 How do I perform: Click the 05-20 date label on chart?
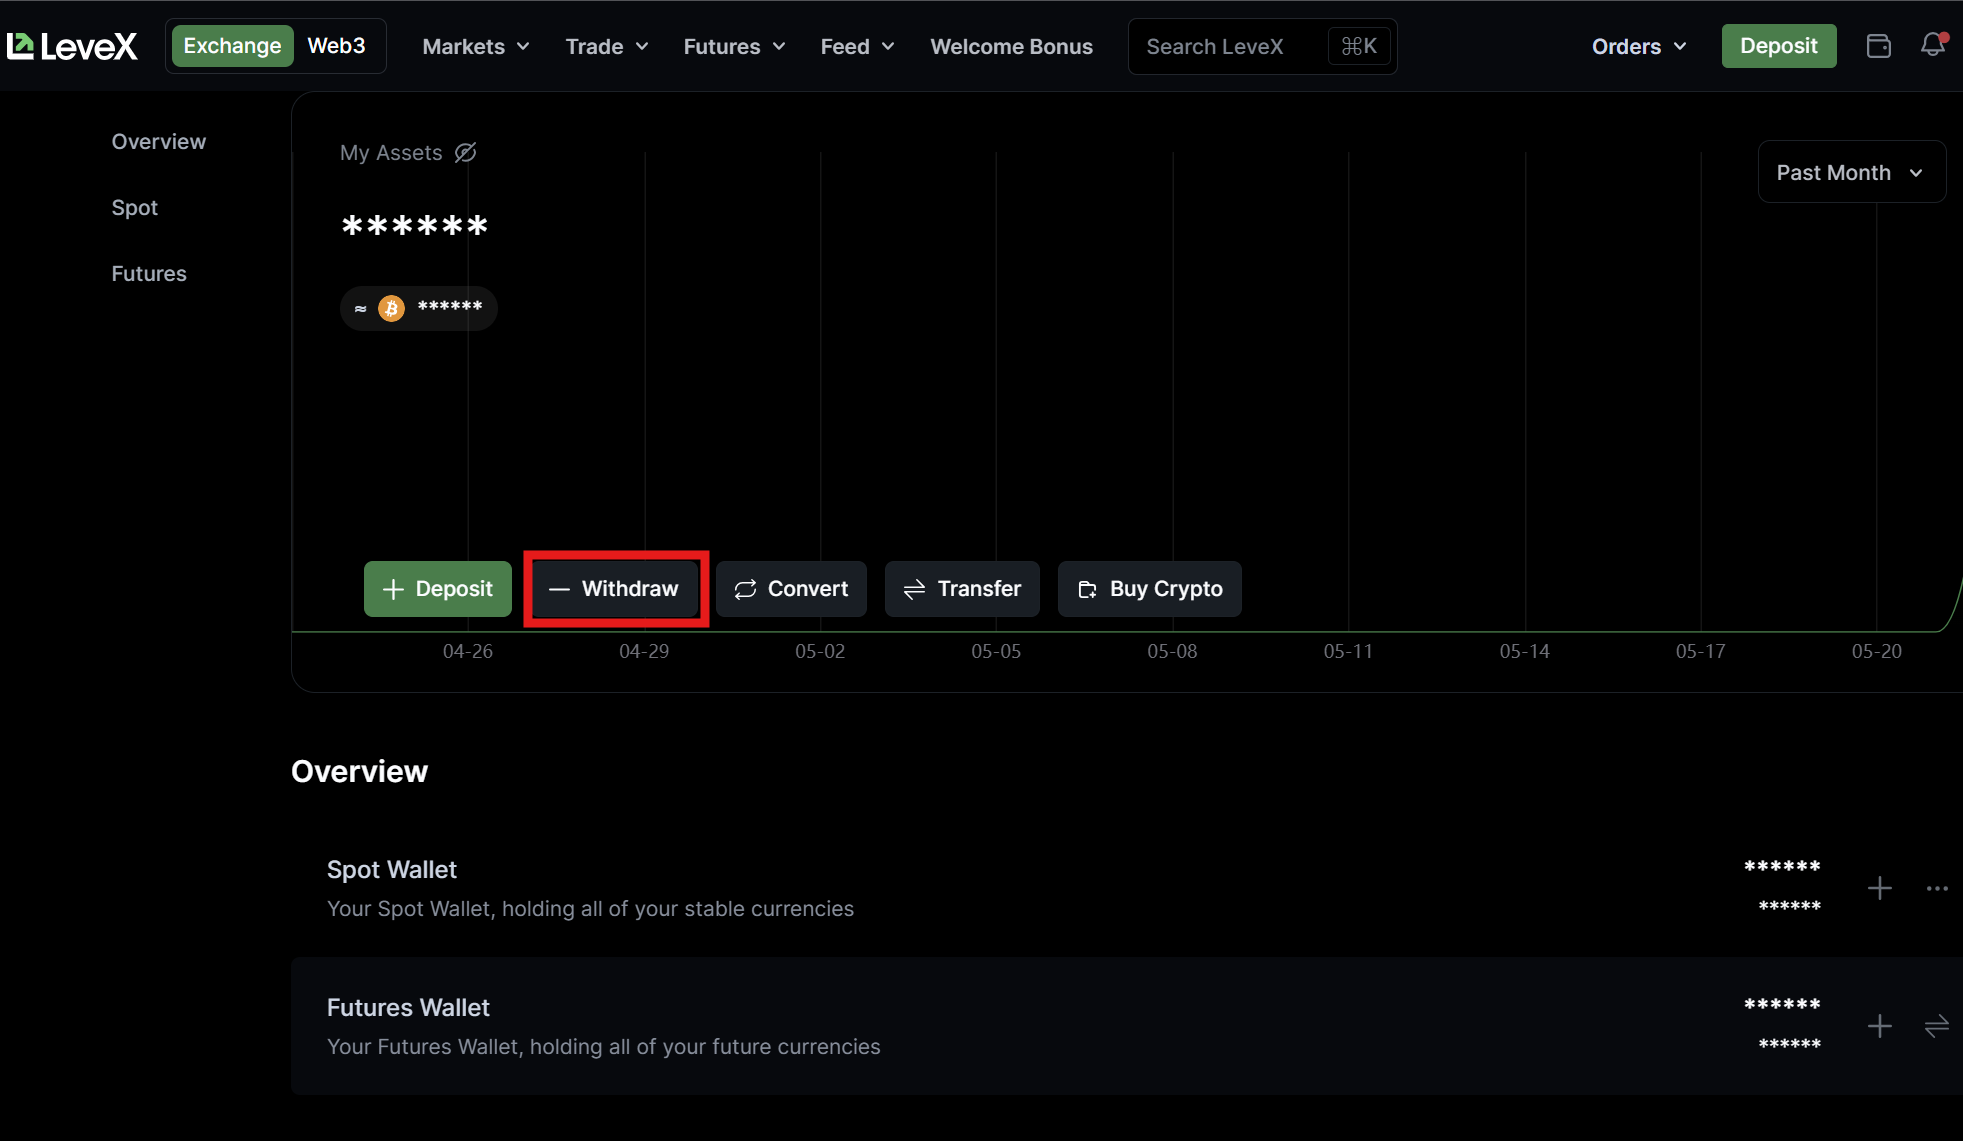click(x=1877, y=652)
